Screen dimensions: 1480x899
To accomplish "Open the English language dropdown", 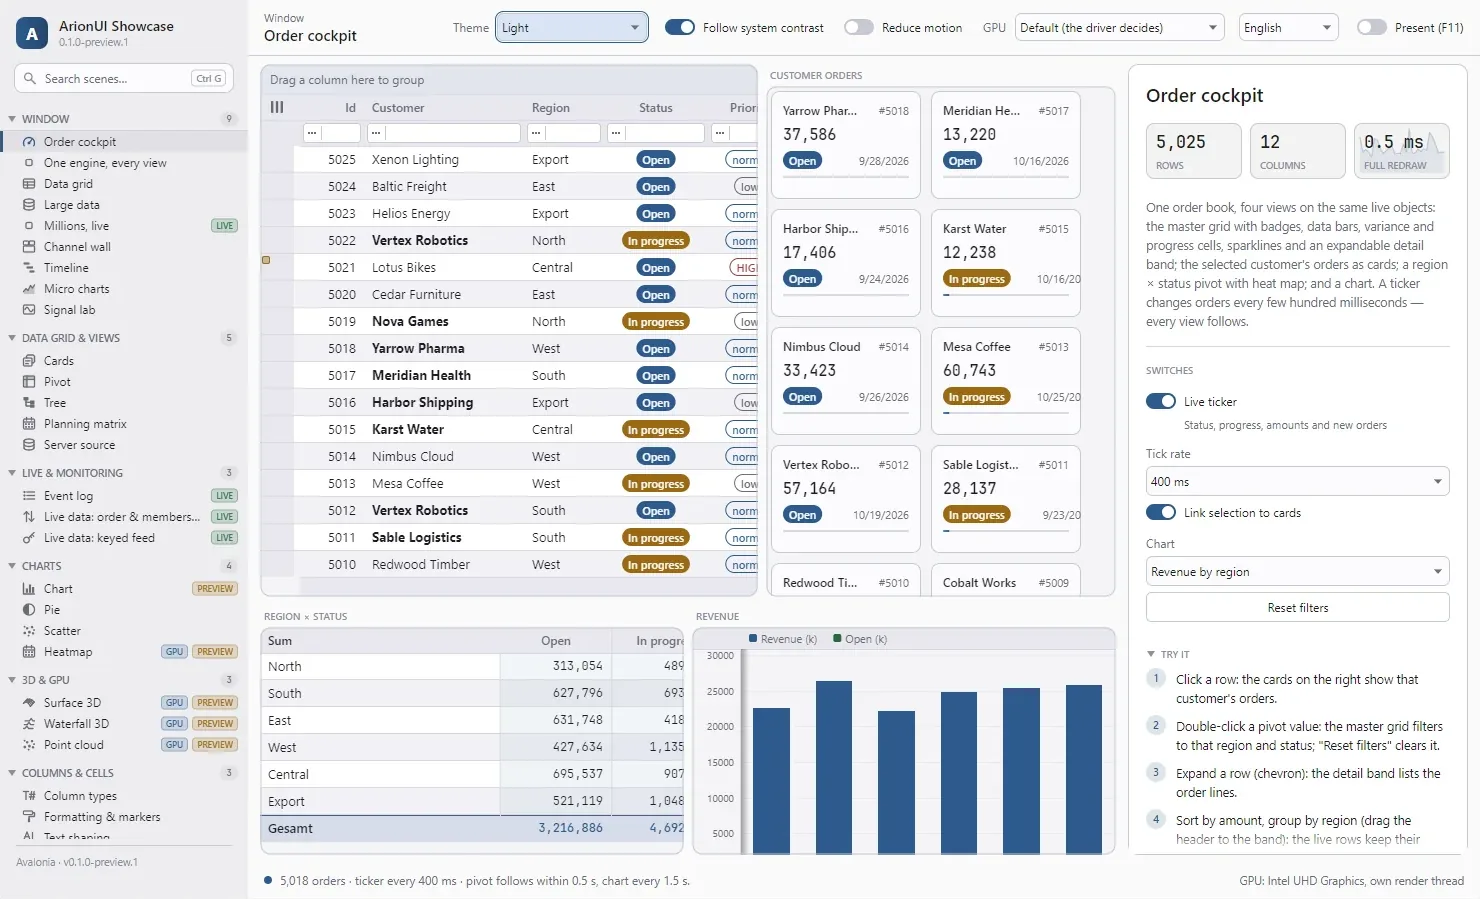I will [1289, 28].
